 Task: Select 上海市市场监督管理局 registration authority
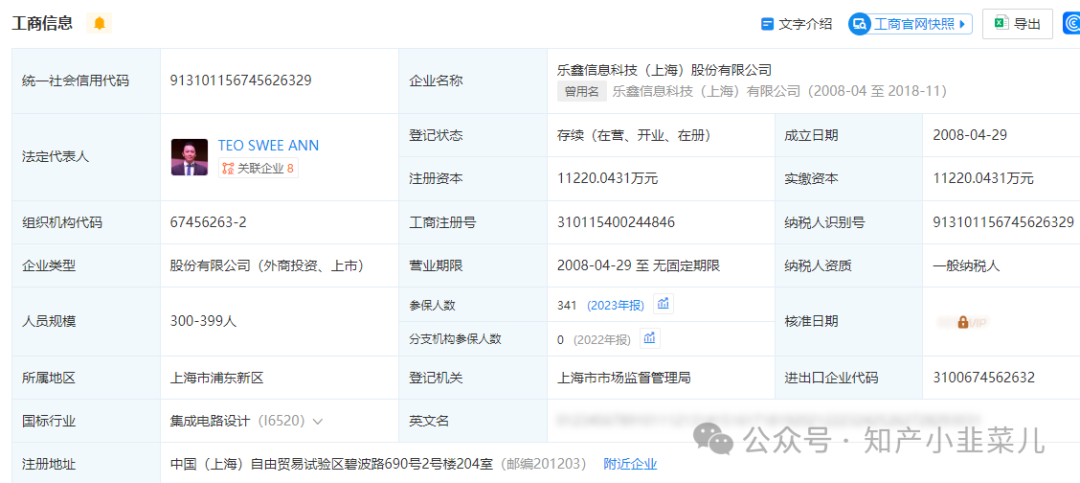point(624,378)
